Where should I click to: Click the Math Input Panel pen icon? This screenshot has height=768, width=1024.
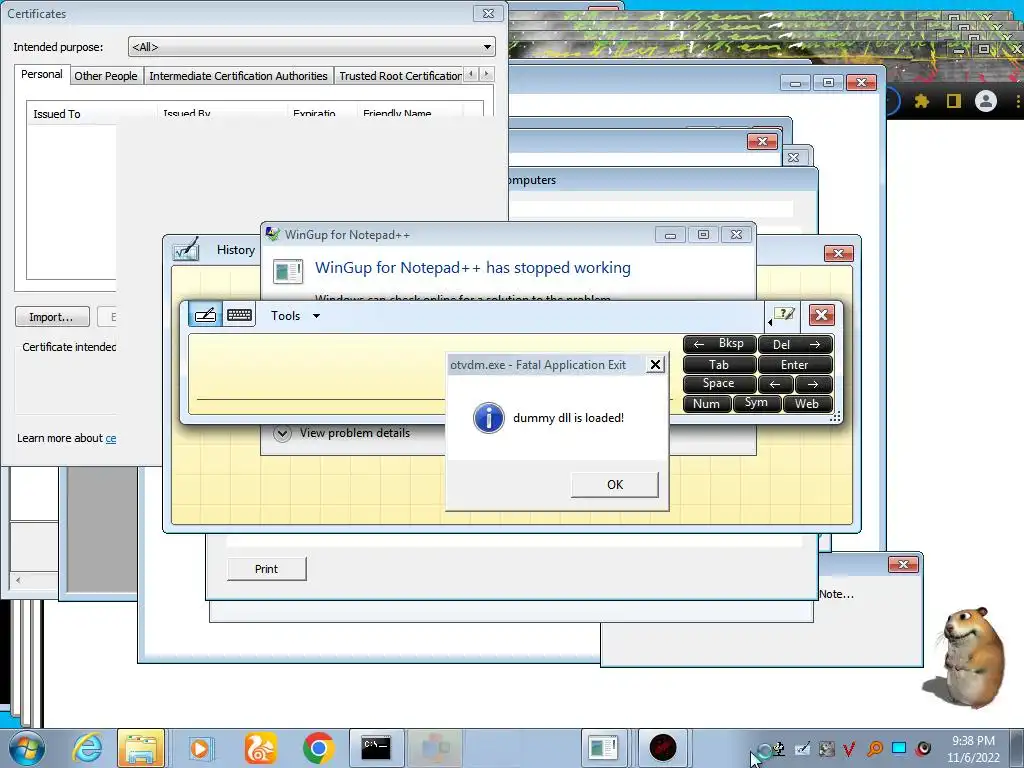coord(186,249)
